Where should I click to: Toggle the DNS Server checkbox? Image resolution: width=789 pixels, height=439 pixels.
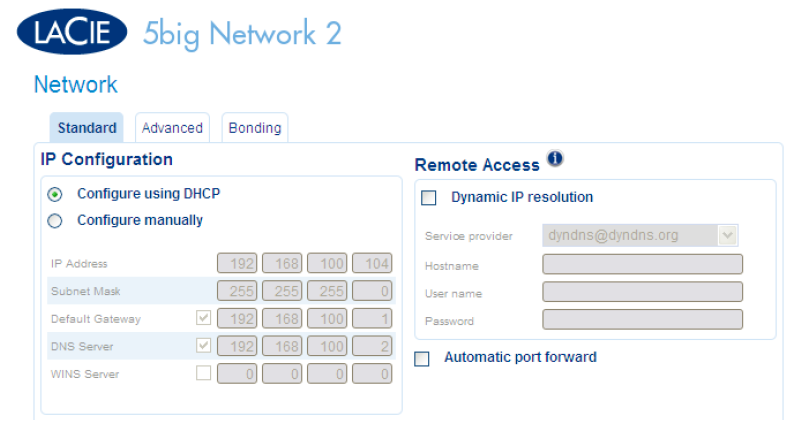(x=203, y=345)
